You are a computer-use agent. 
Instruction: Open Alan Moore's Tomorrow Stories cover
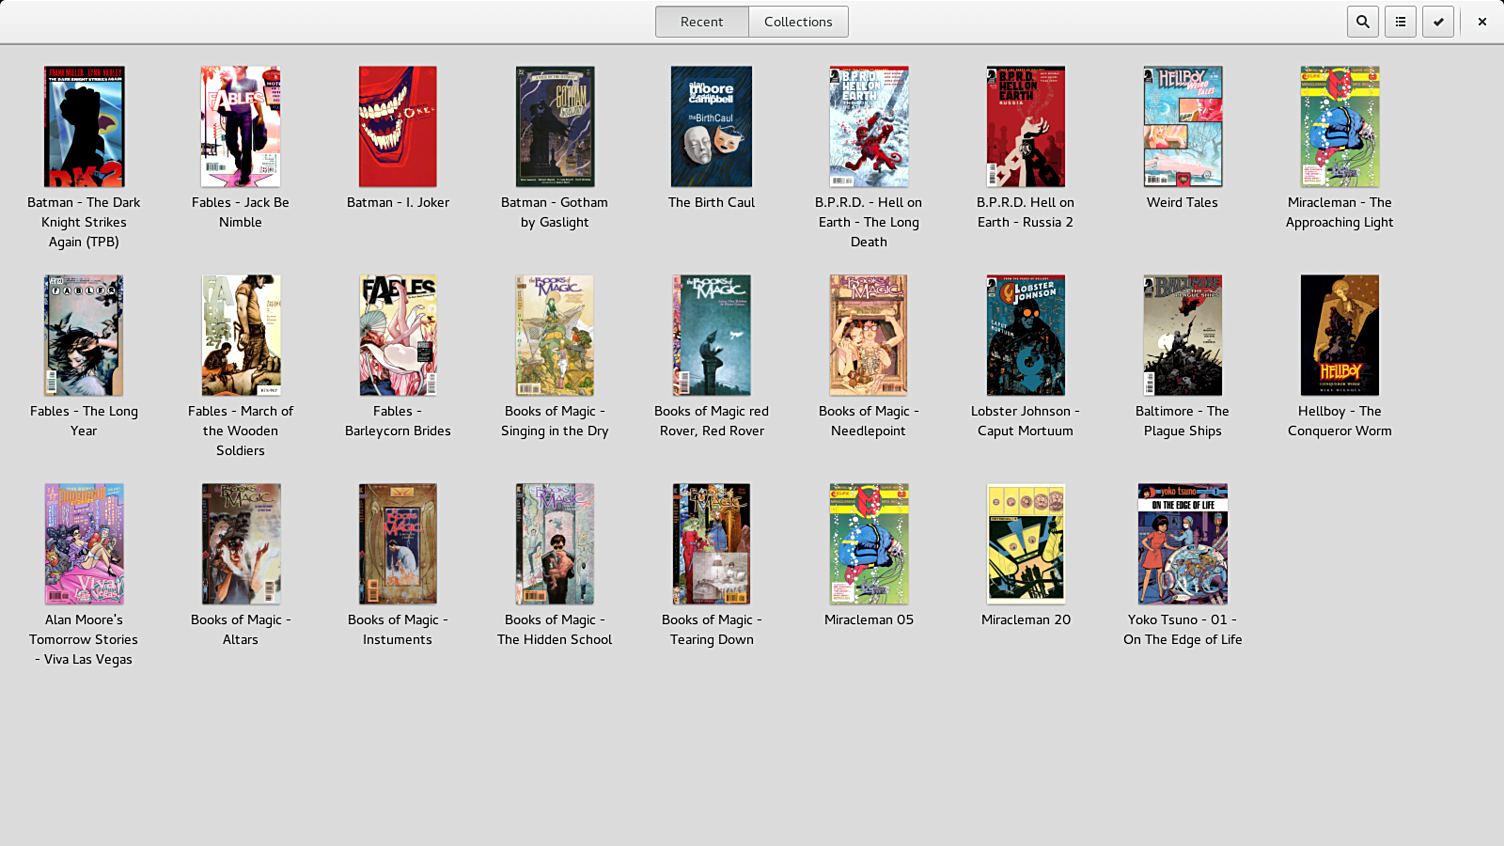[84, 544]
